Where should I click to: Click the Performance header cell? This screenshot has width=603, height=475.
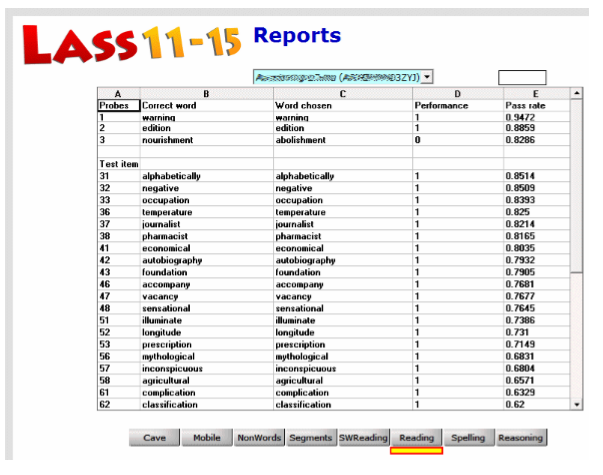pos(458,105)
